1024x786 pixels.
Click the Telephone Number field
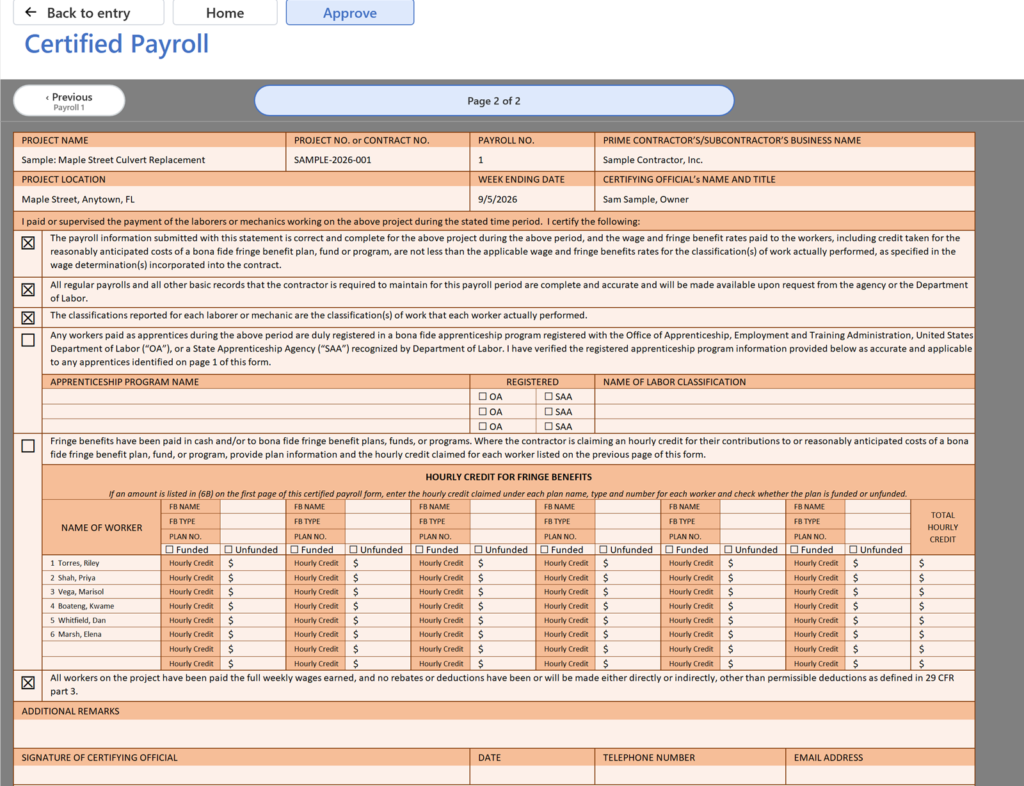690,776
